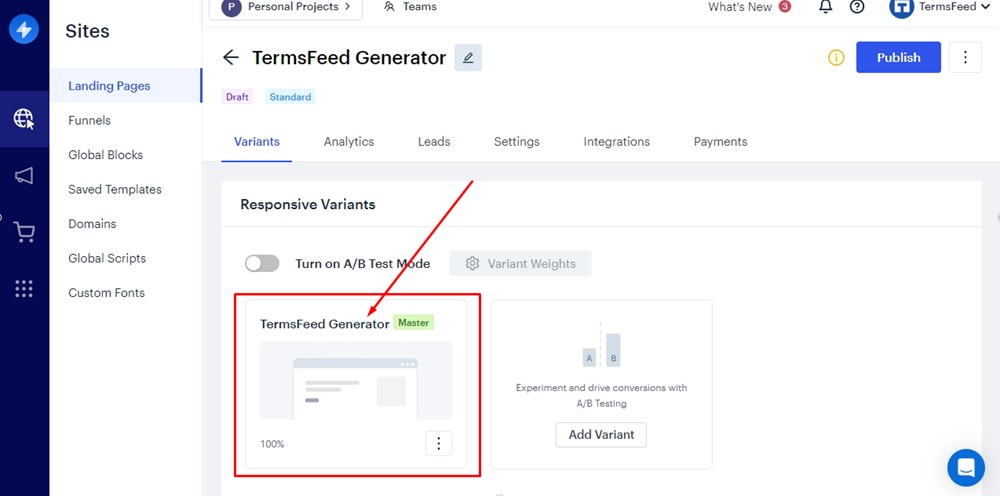Switch to the Leads tab
Viewport: 1000px width, 496px height.
tap(434, 142)
